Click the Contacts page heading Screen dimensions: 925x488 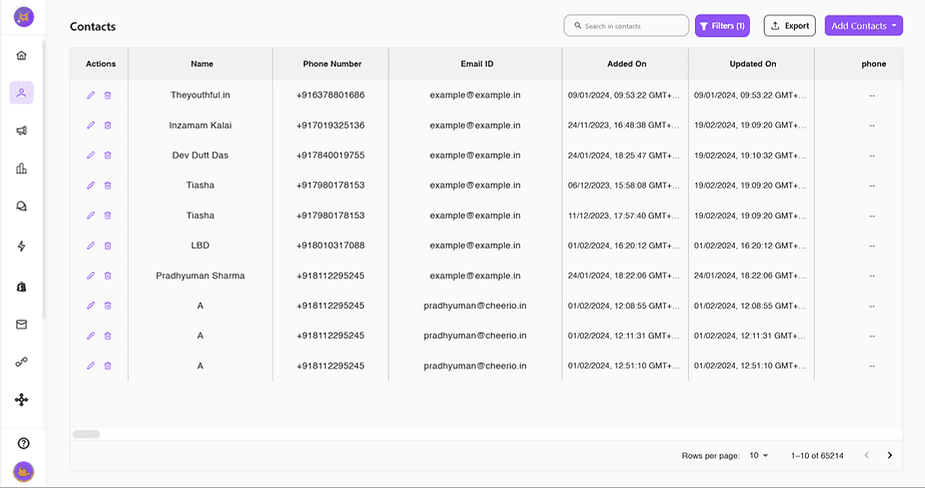point(93,27)
